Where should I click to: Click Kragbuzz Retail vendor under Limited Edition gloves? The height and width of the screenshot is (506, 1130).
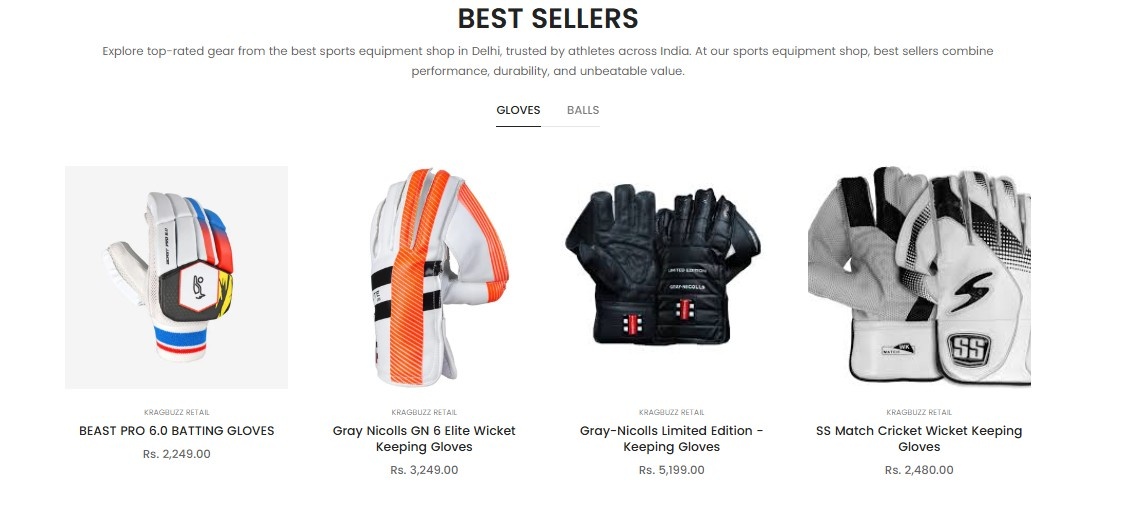(672, 412)
